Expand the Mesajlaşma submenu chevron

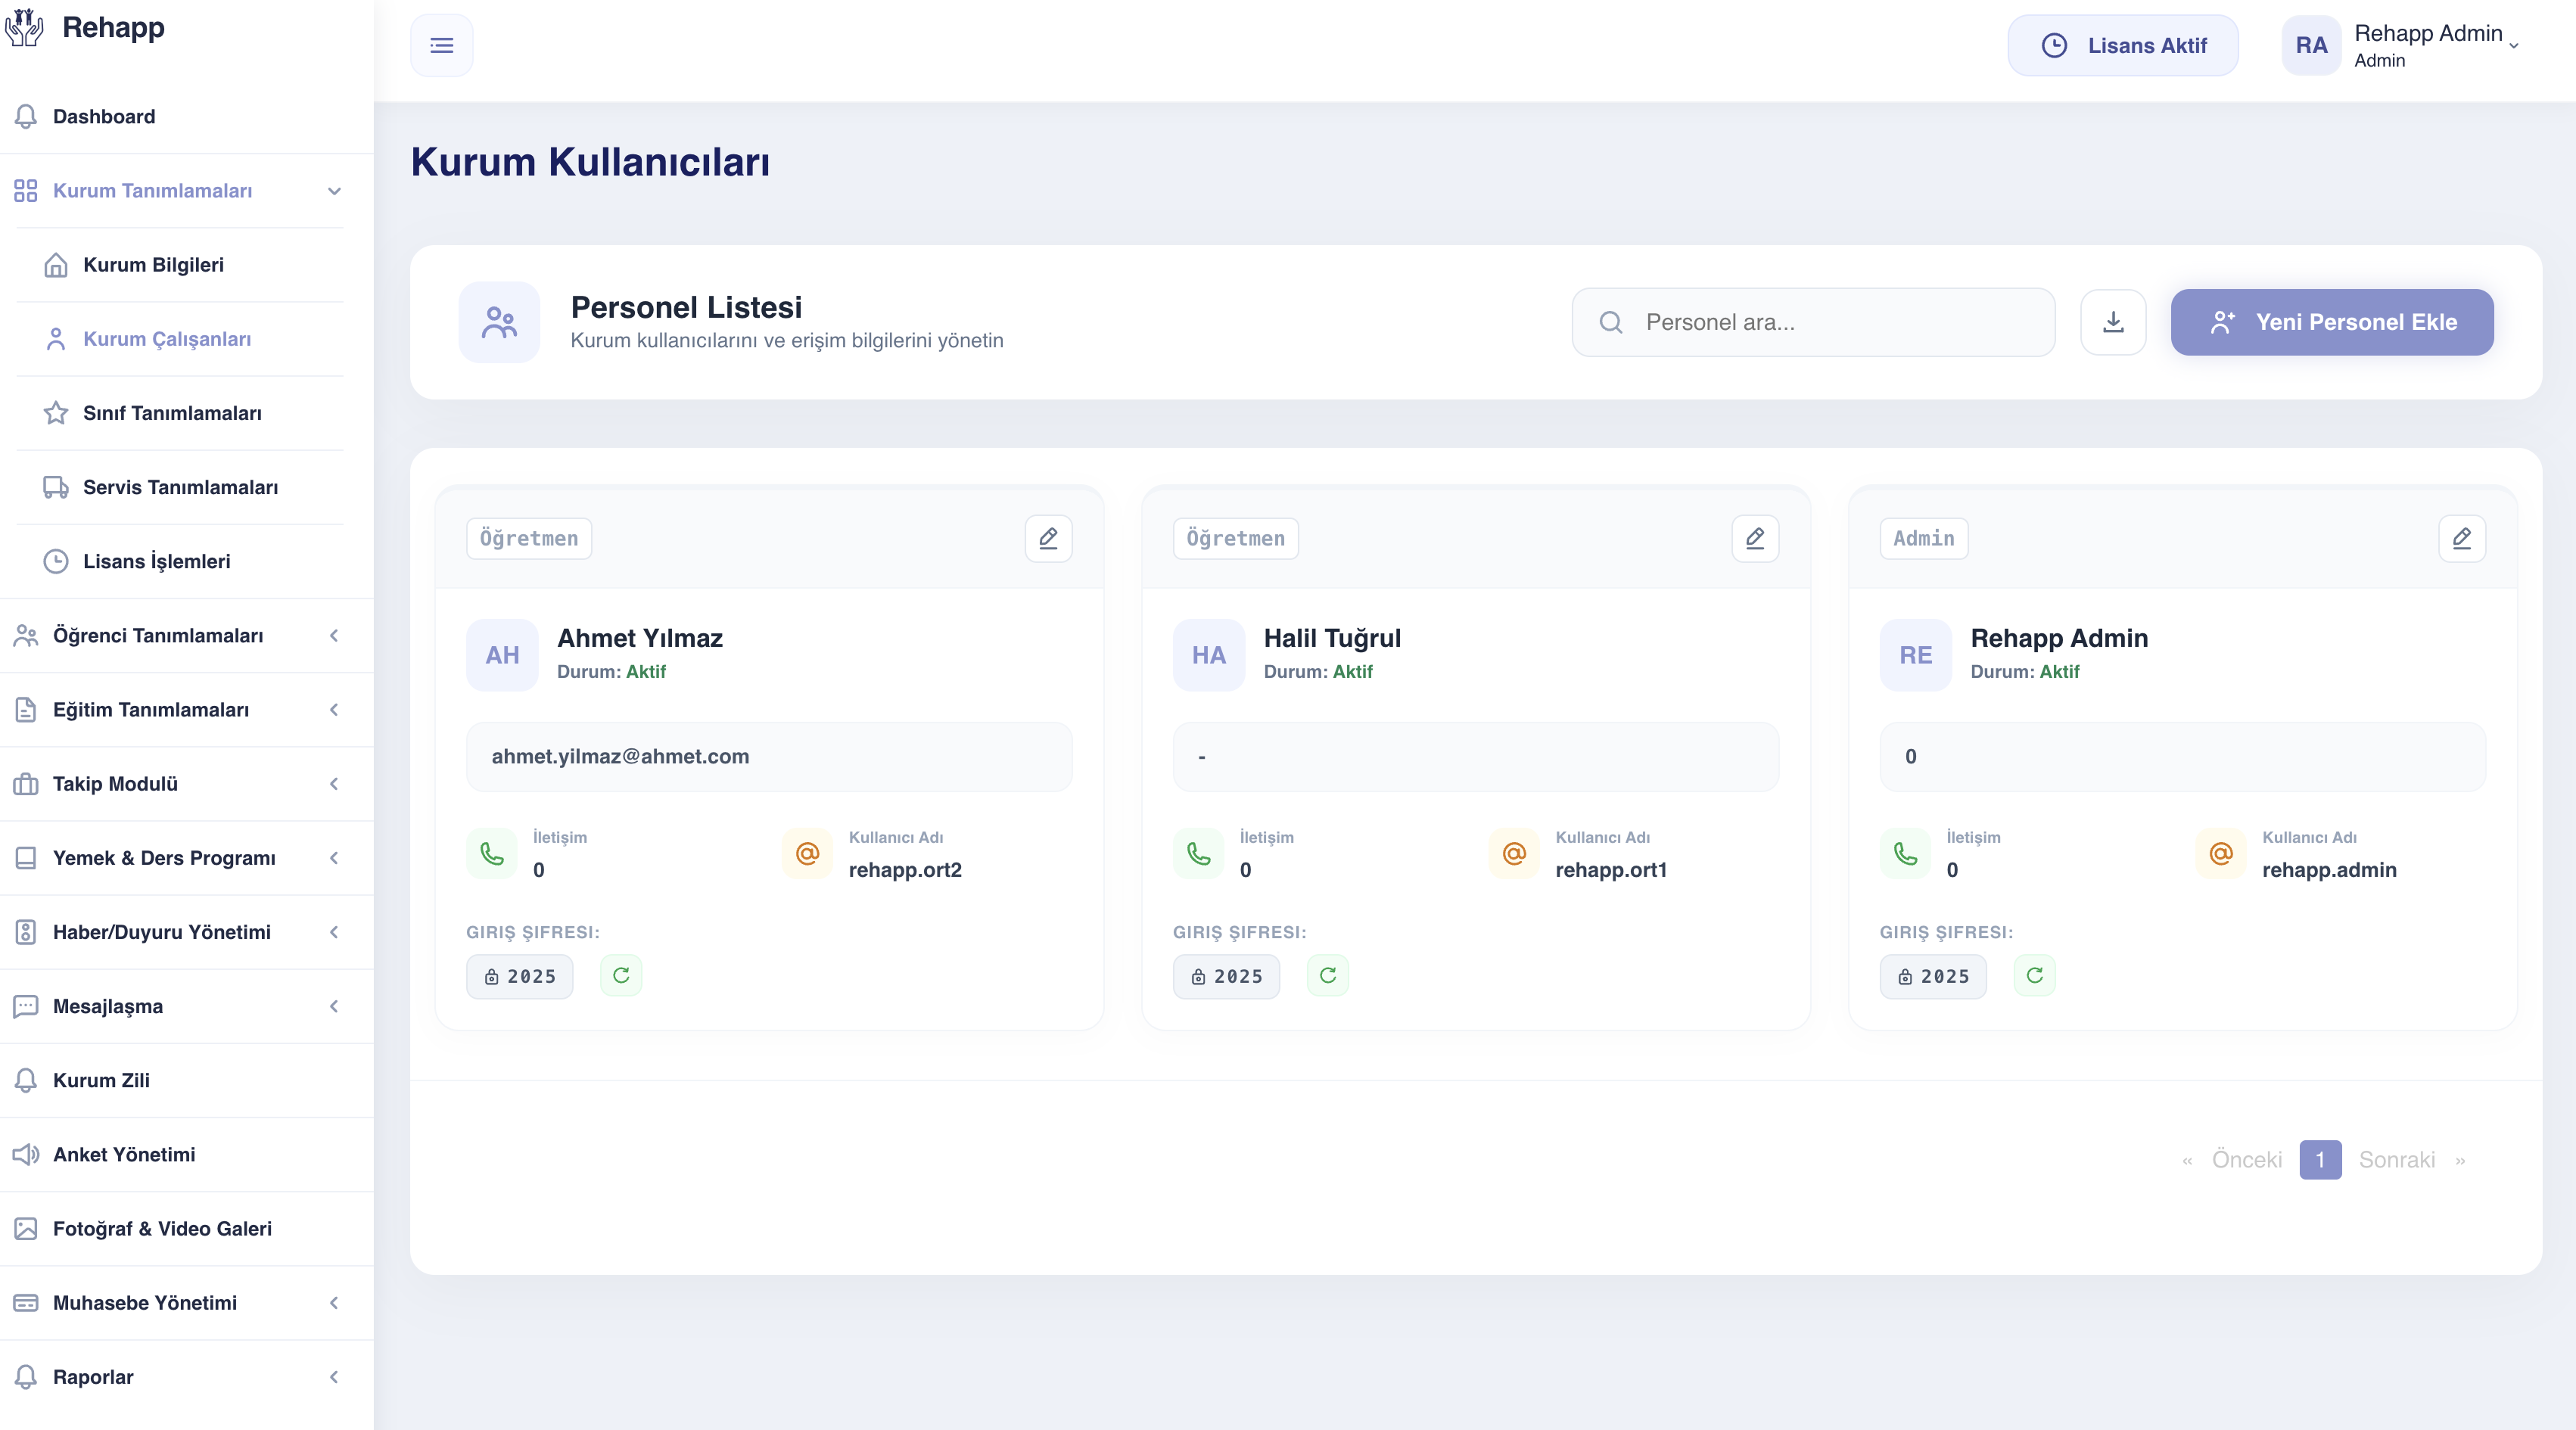pyautogui.click(x=334, y=1006)
